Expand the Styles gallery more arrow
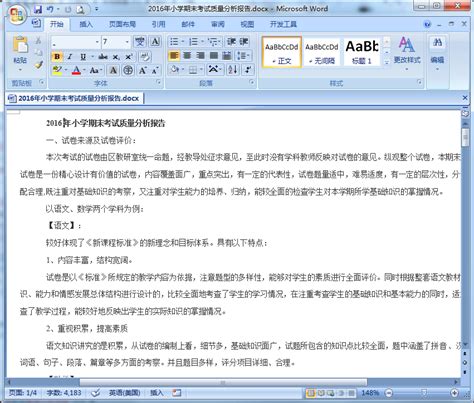The width and height of the screenshot is (474, 403). coord(387,62)
